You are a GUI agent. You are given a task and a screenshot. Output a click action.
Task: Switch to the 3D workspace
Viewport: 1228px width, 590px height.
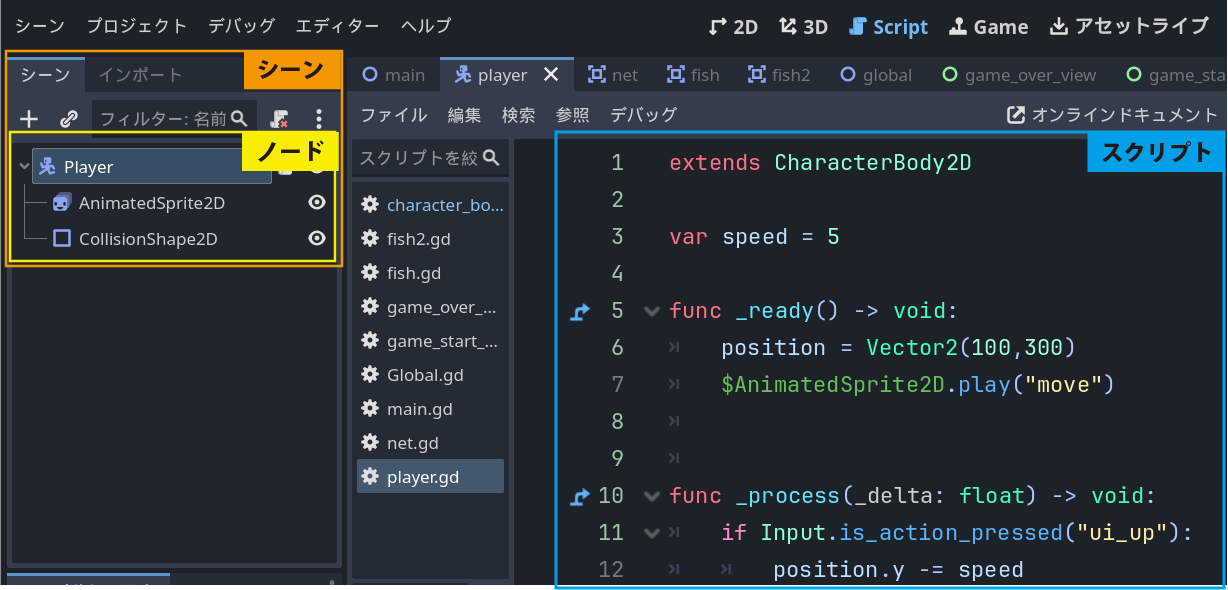[804, 27]
